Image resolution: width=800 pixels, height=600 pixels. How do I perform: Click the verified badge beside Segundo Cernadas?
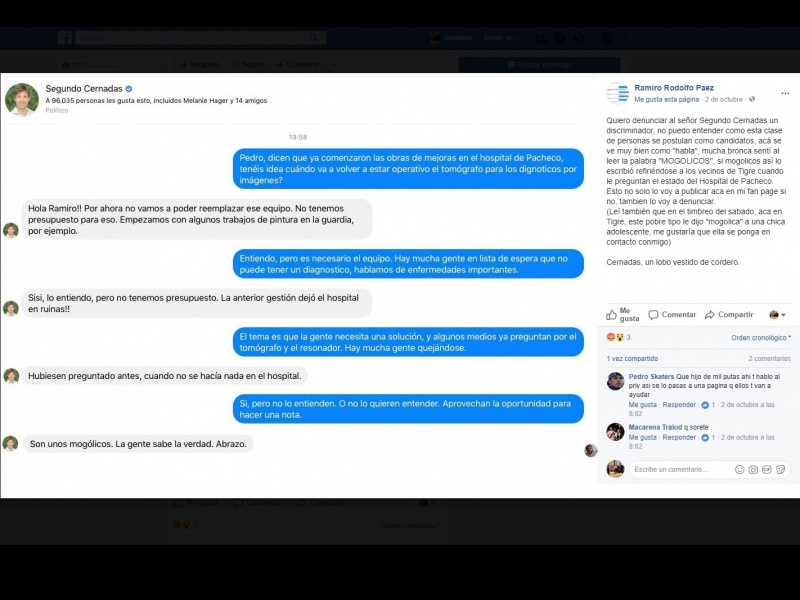(x=129, y=89)
